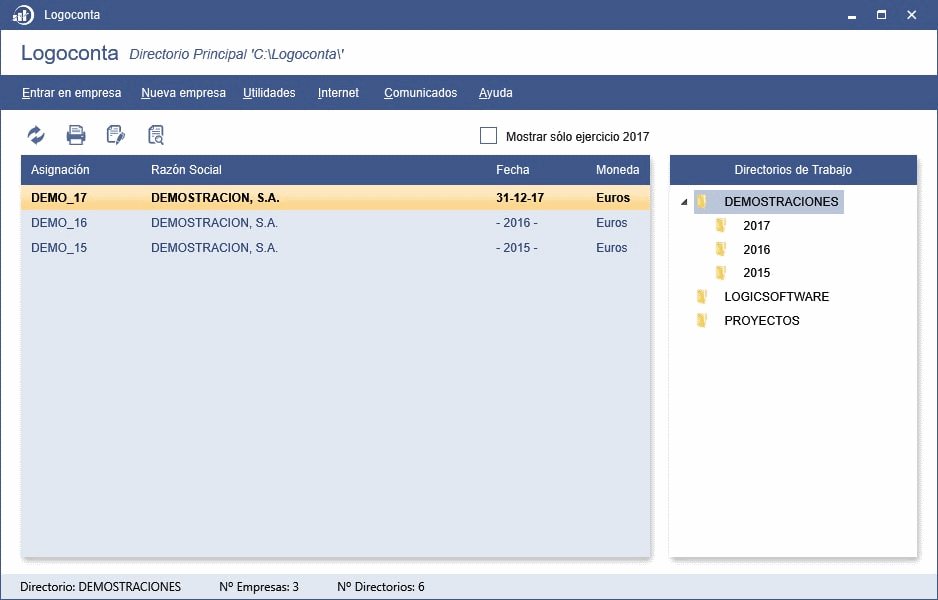The width and height of the screenshot is (938, 600).
Task: Collapse the DEMOSTRACIONES tree node arrow
Action: [x=684, y=203]
